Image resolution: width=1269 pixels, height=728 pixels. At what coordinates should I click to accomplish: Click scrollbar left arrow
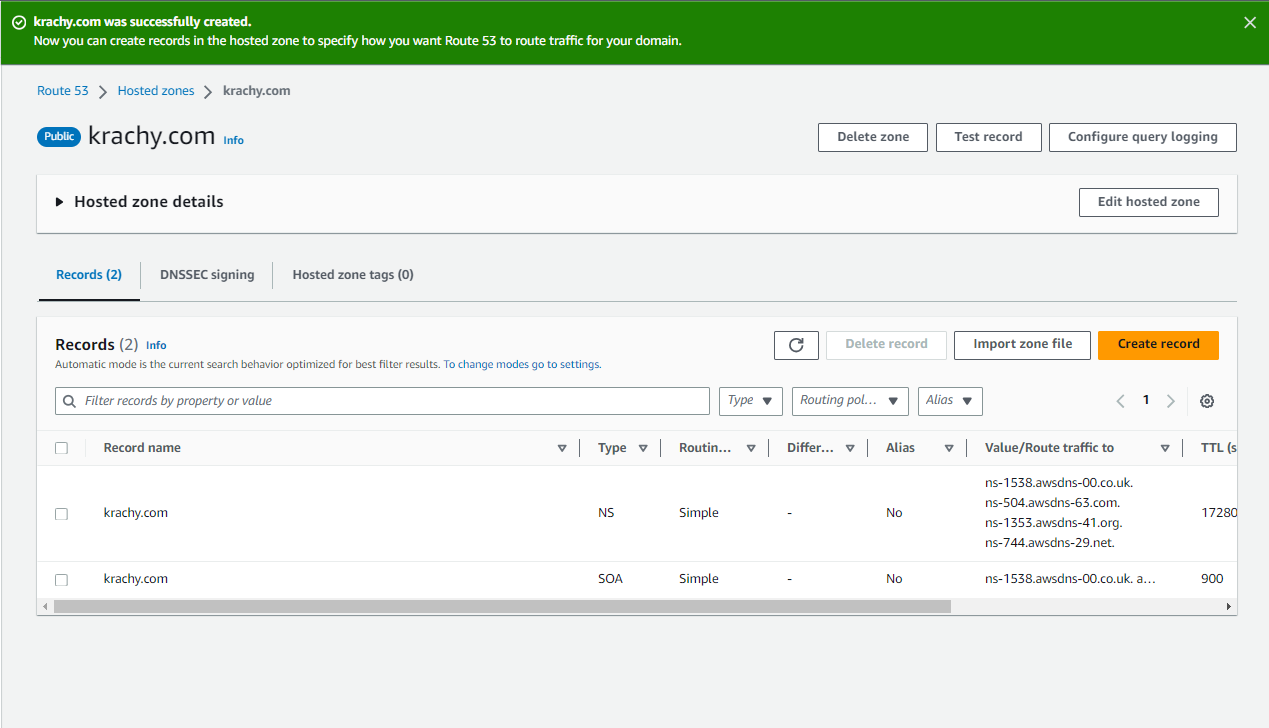tap(44, 607)
